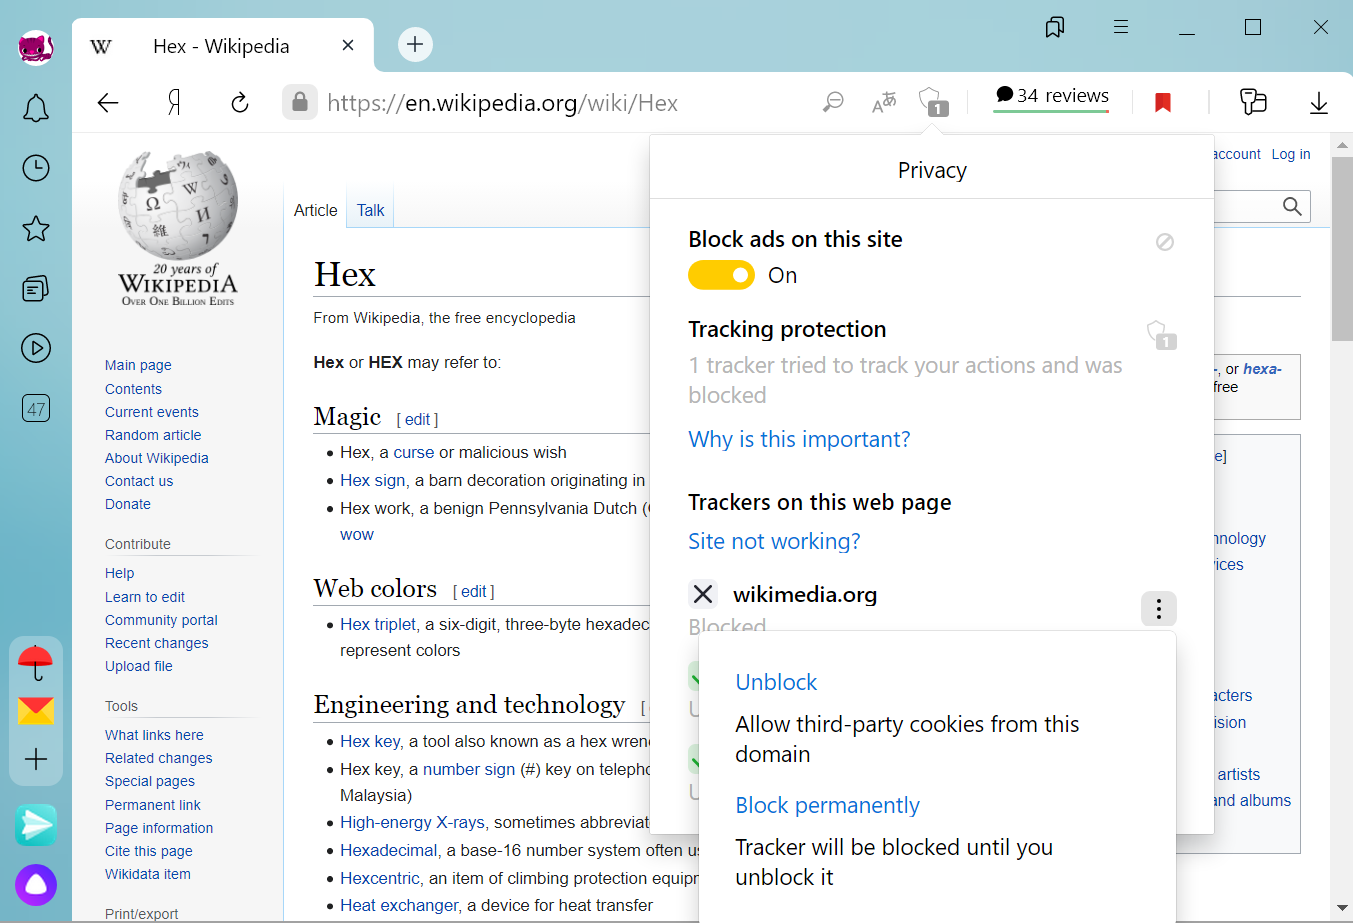The image size is (1353, 923).
Task: Click Site not working? link
Action: coord(774,541)
